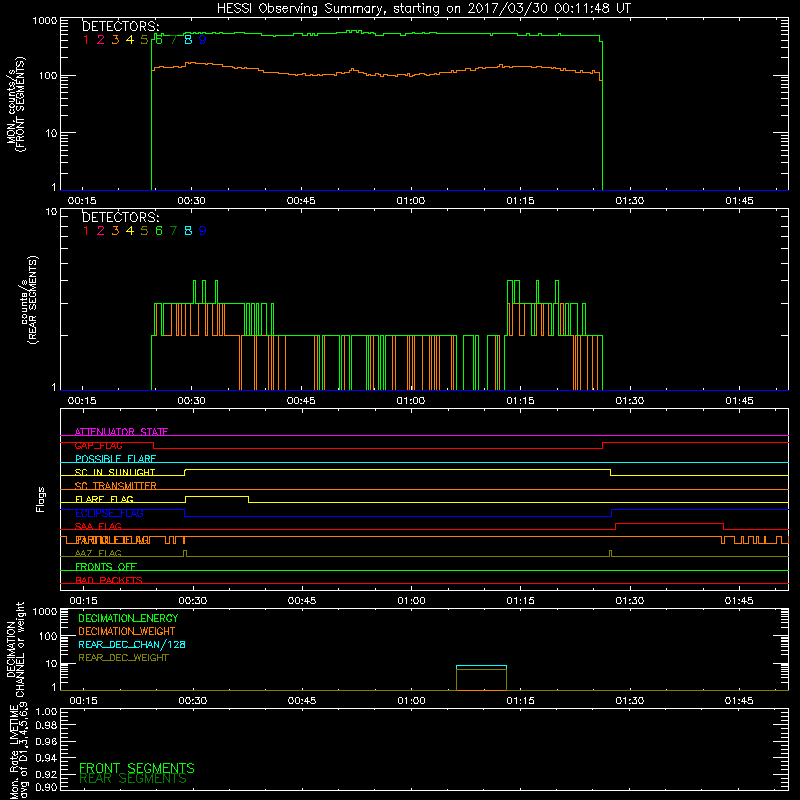The height and width of the screenshot is (800, 800).
Task: Select DETECTORS: label in the front segments plot
Action: pyautogui.click(x=120, y=26)
